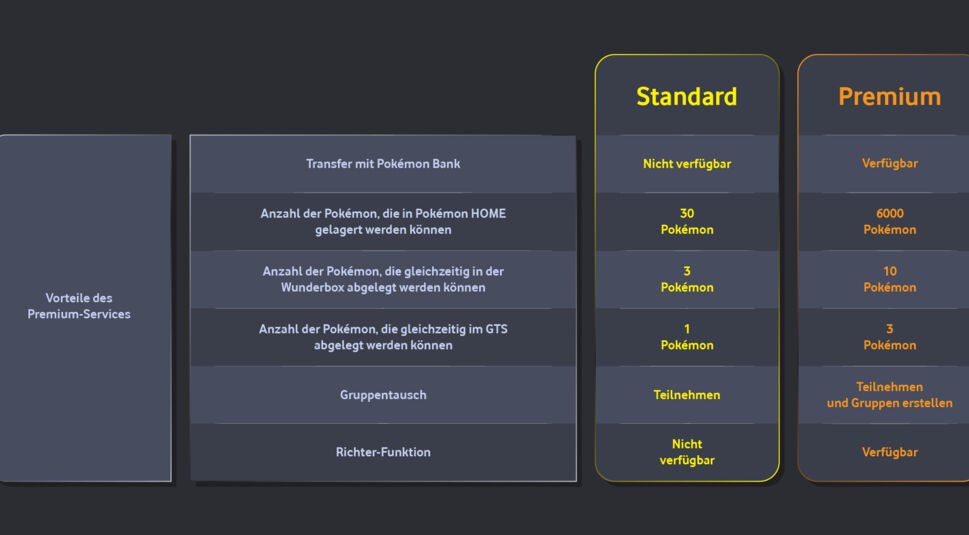Select Premium's Verfügbar for Richter-Funktion
The height and width of the screenshot is (535, 969).
tap(889, 452)
